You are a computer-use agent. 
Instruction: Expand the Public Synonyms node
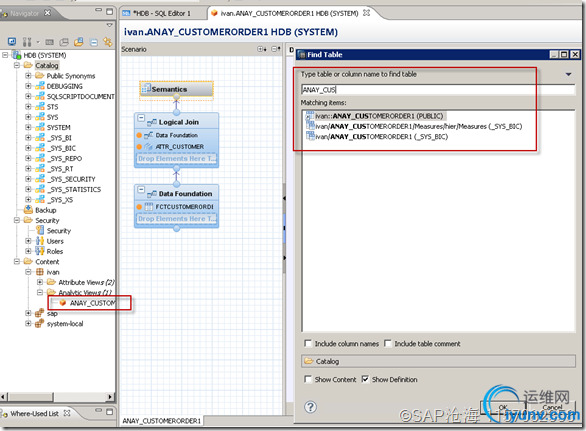(x=28, y=76)
